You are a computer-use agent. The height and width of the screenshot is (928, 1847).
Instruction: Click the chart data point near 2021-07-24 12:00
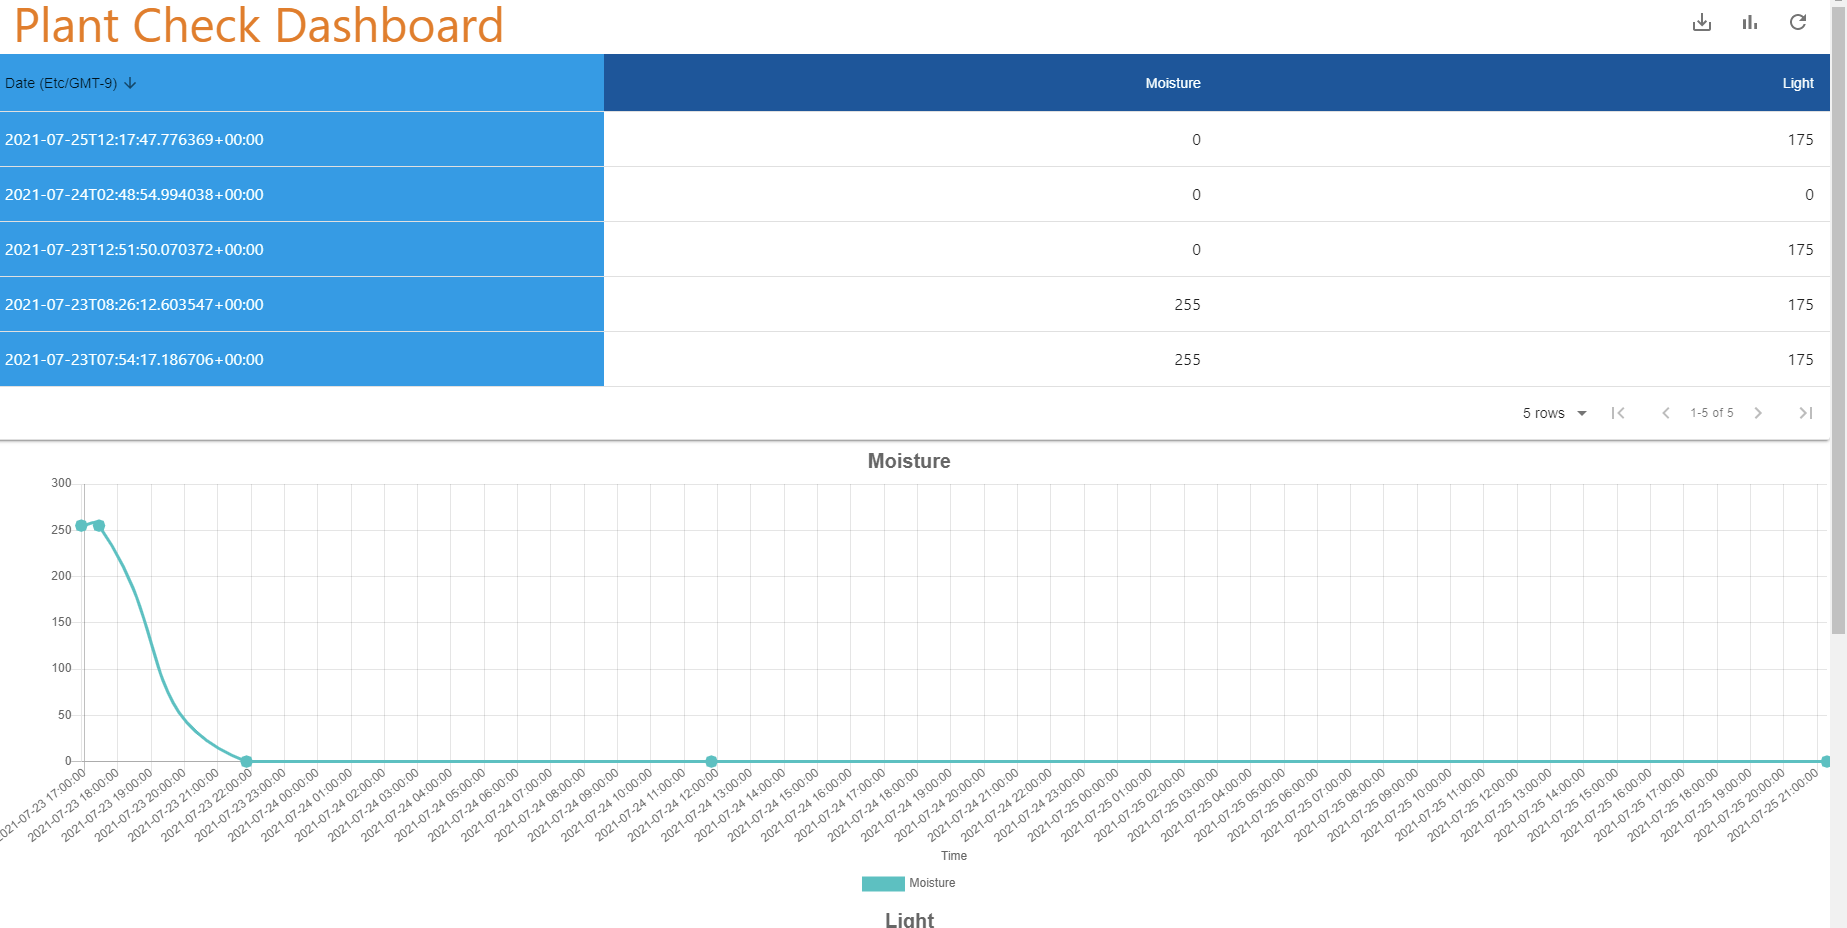pyautogui.click(x=711, y=761)
